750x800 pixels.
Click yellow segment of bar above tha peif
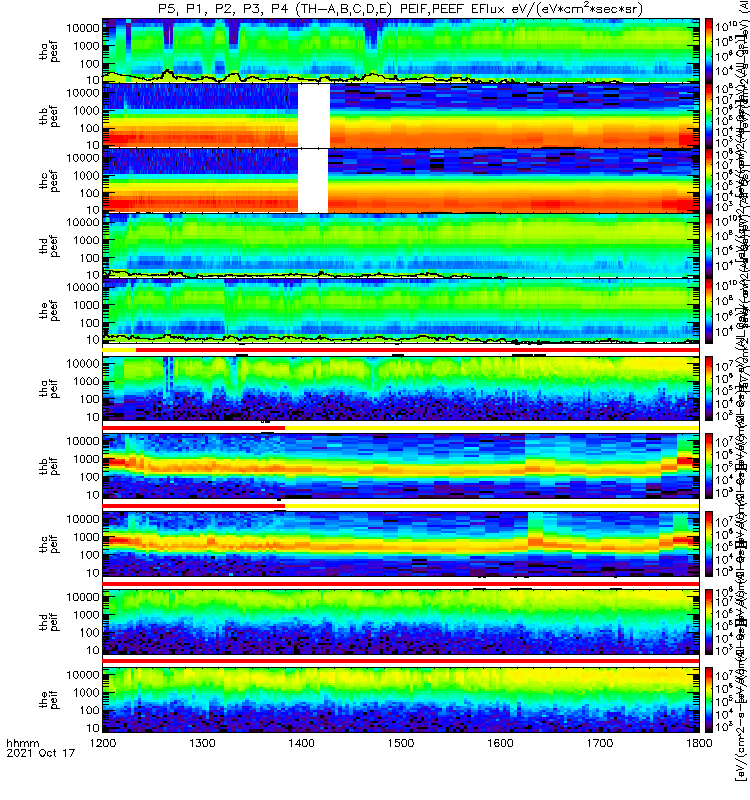point(119,350)
